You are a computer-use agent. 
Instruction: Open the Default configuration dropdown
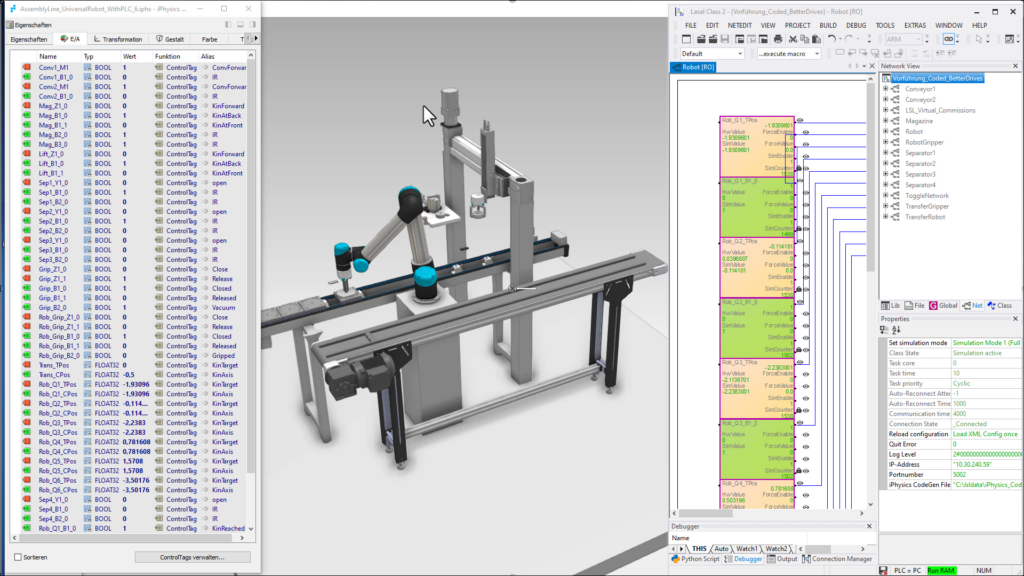(x=738, y=54)
